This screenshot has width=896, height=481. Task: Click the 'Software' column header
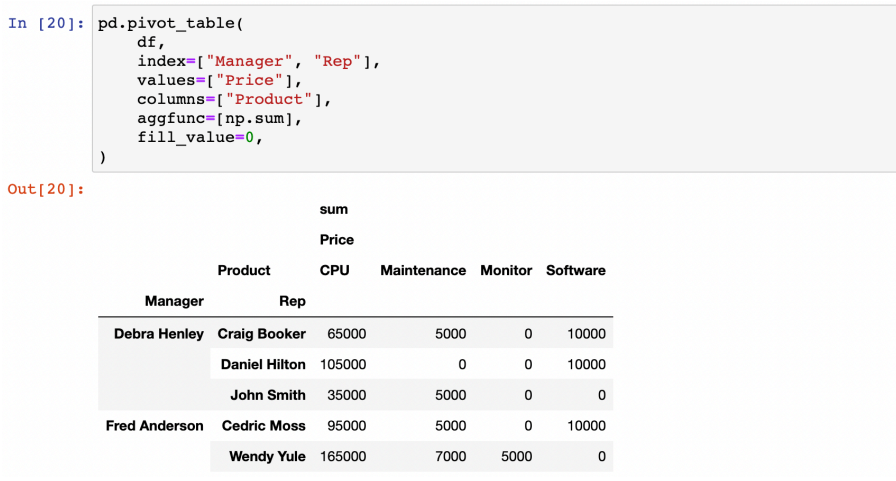coord(576,271)
